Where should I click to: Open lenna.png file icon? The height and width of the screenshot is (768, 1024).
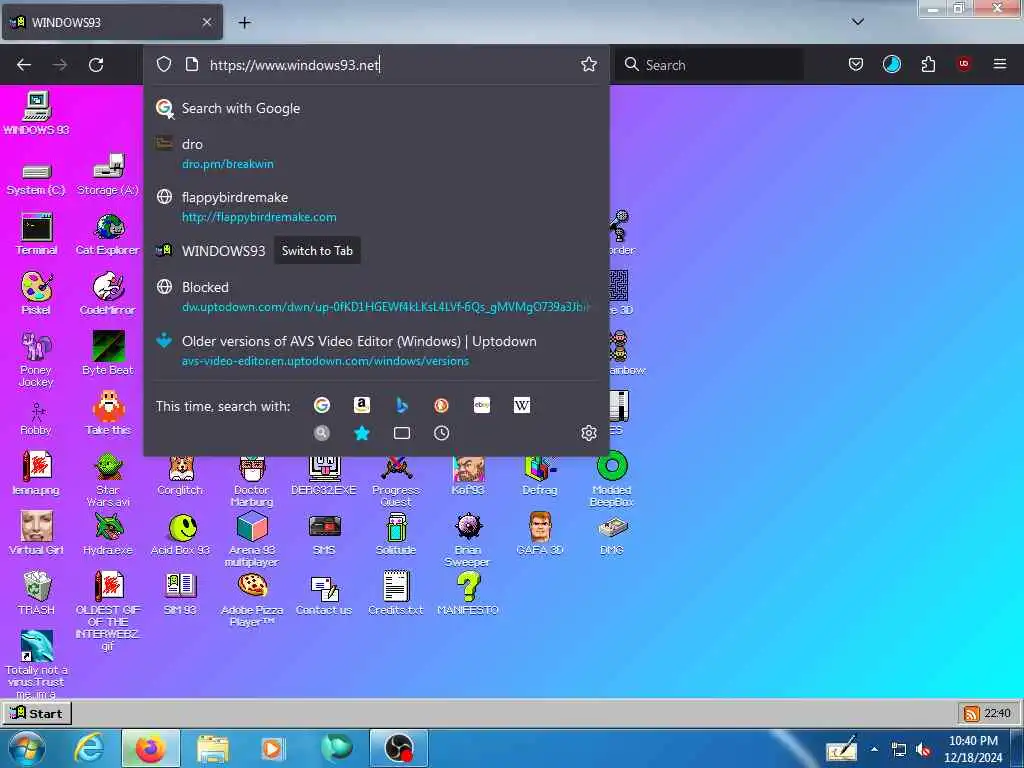36,473
